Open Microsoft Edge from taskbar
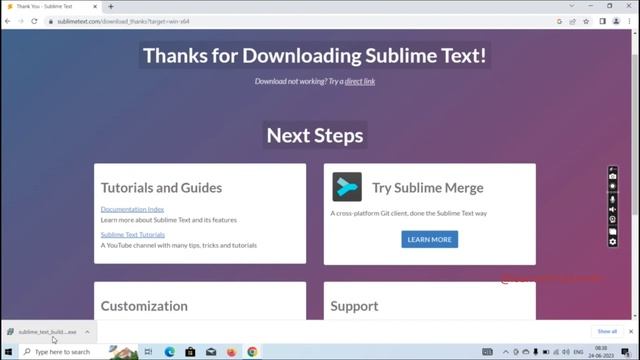This screenshot has width=640, height=360. coord(169,351)
